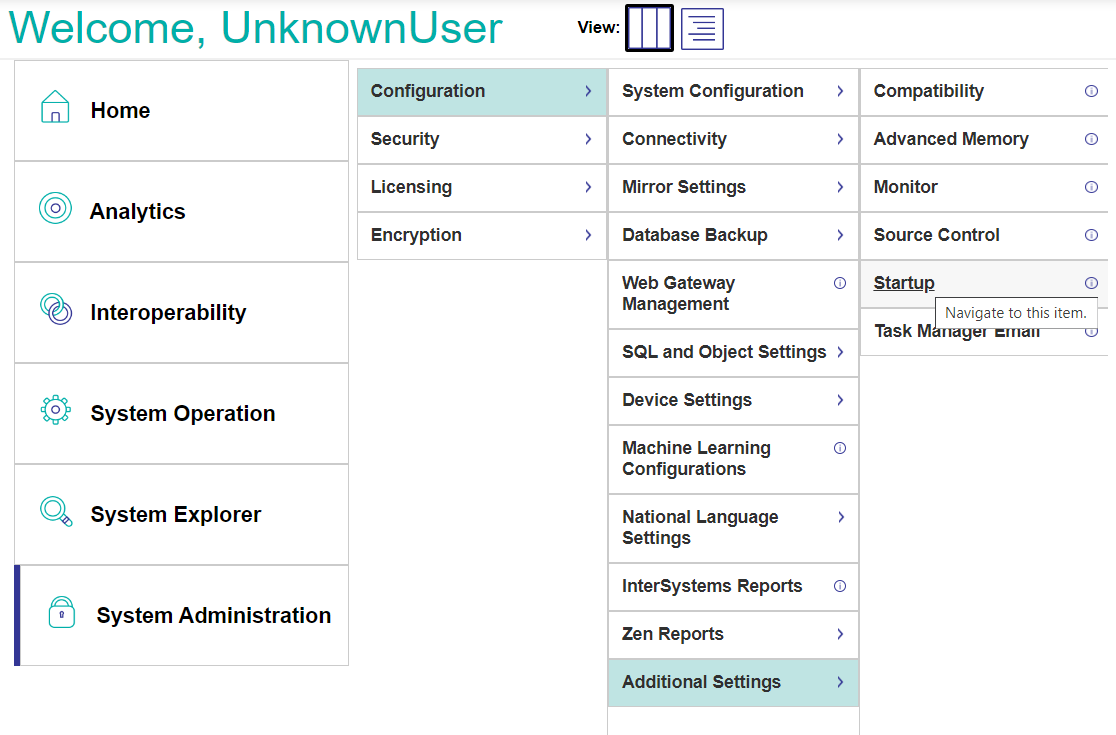Viewport: 1116px width, 735px height.
Task: Open the Database Backup entry
Action: [733, 235]
